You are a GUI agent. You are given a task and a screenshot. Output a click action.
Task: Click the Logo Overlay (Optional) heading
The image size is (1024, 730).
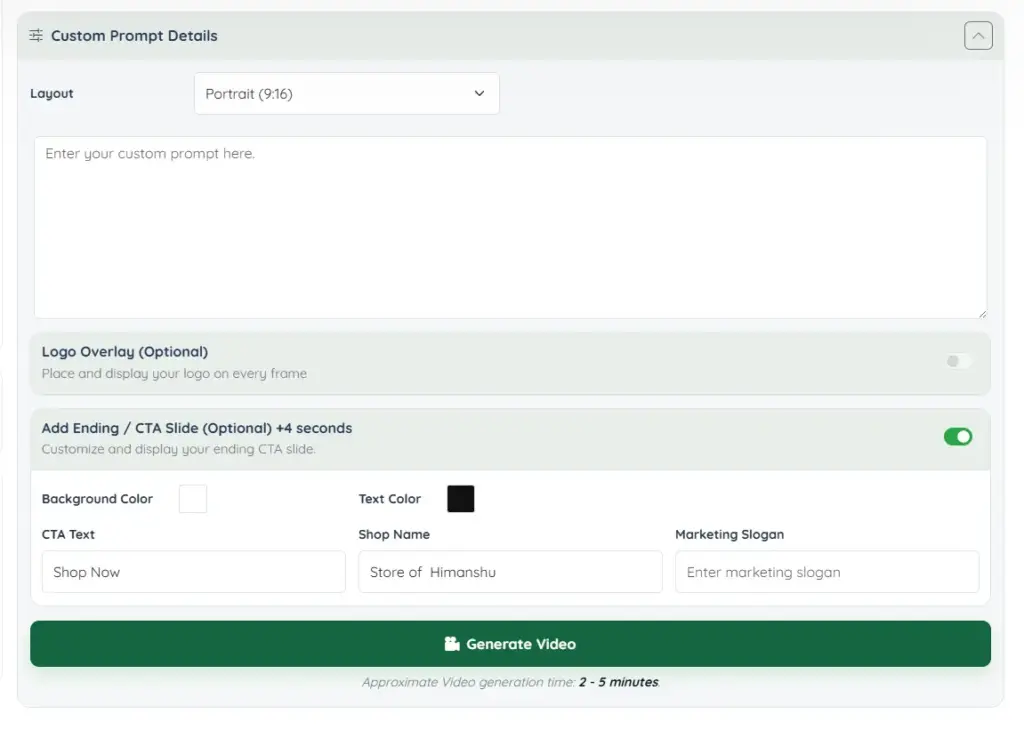tap(125, 352)
